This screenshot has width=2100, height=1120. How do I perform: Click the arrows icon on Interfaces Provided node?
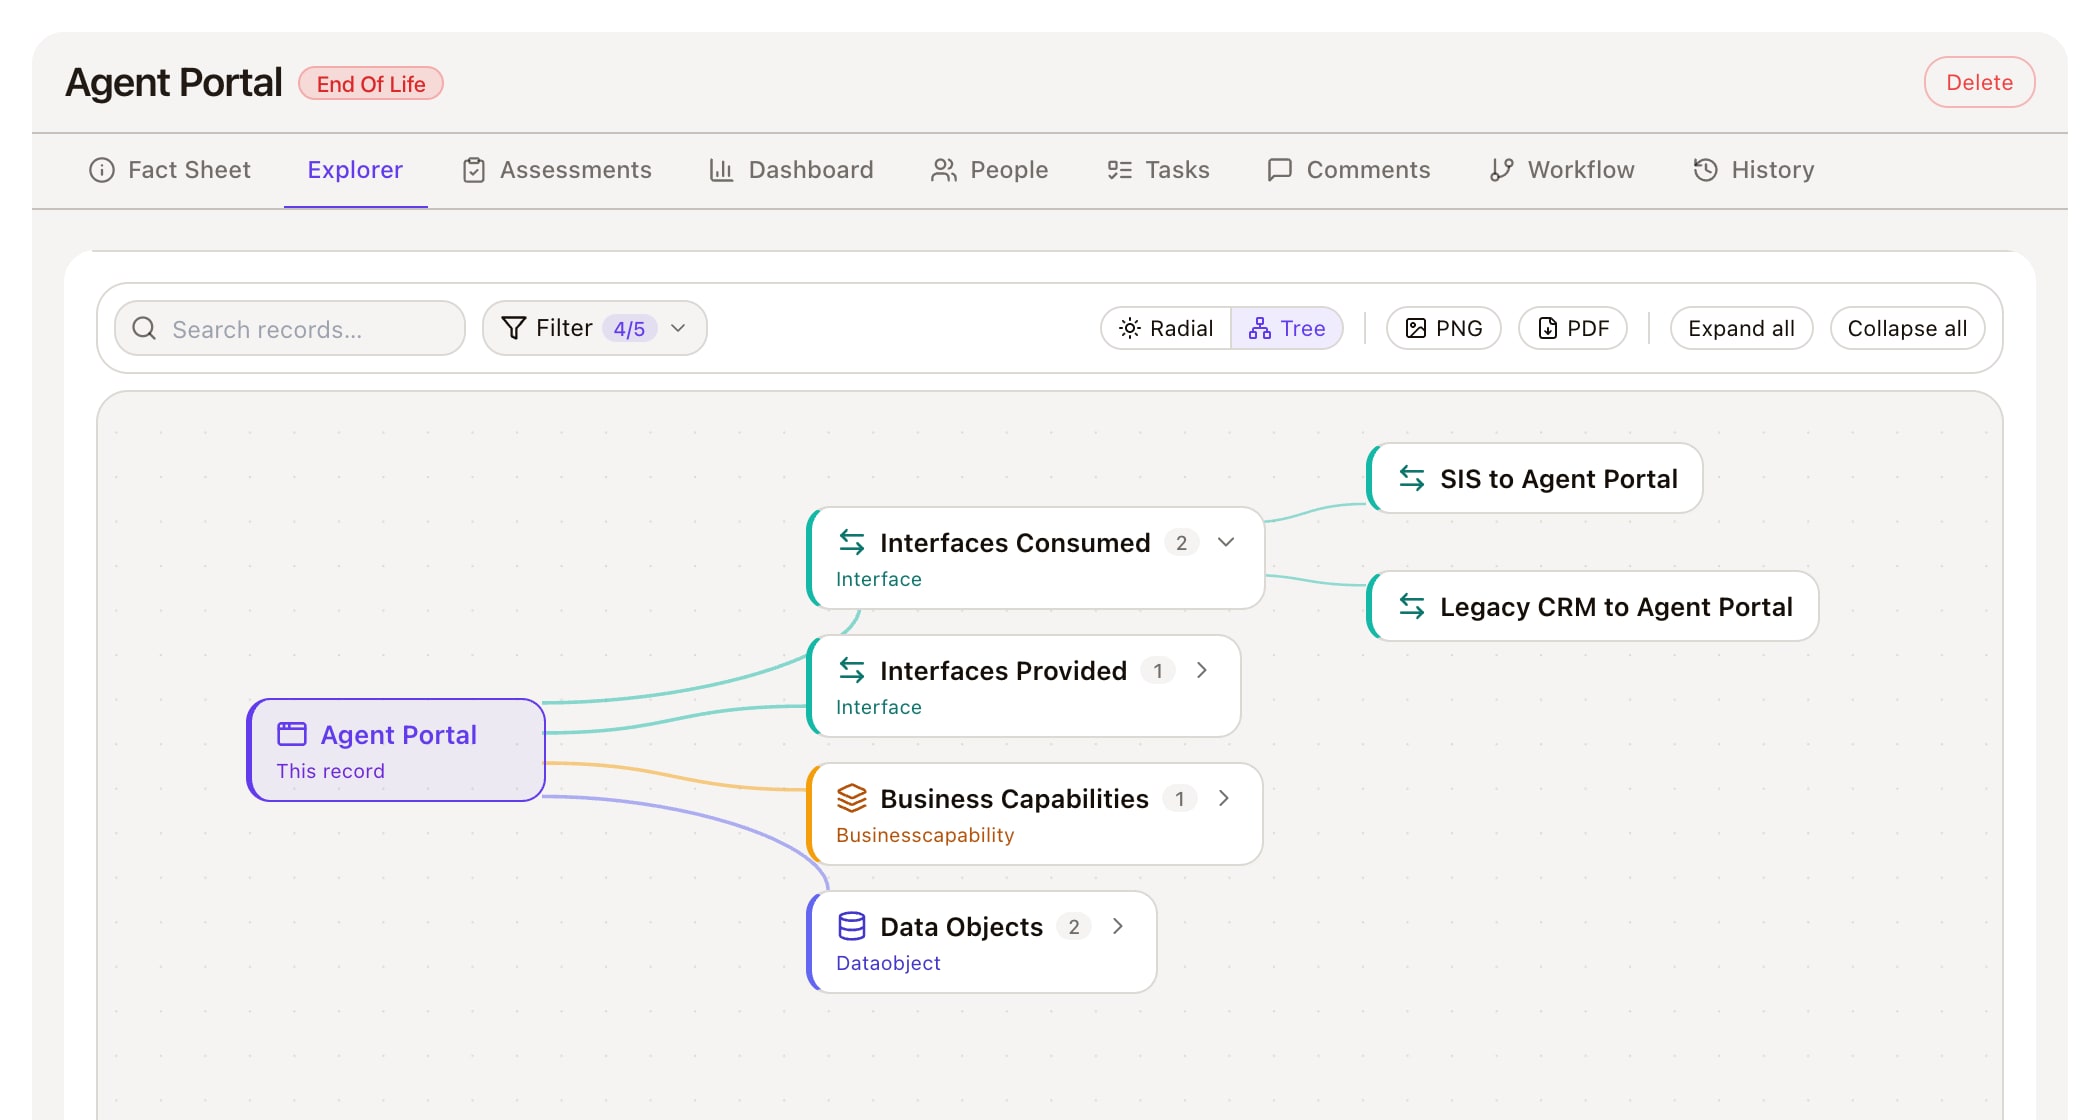[852, 670]
